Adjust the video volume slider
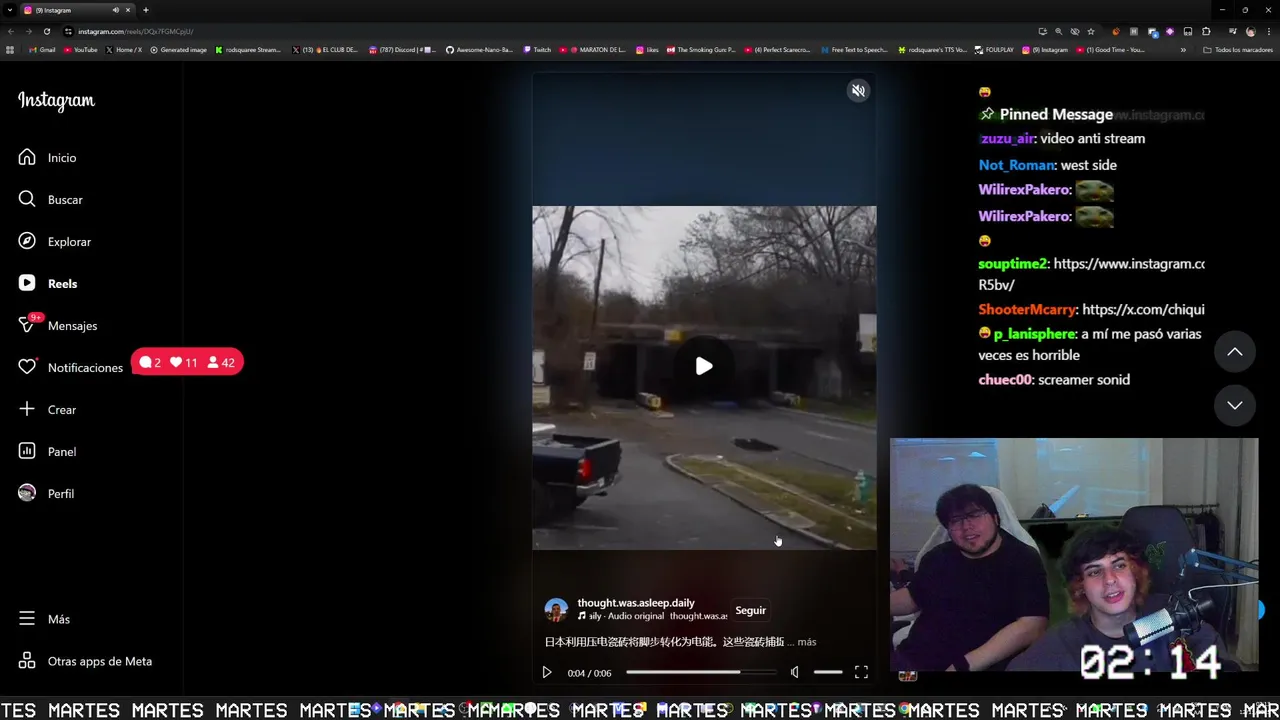This screenshot has height=720, width=1280. 828,673
